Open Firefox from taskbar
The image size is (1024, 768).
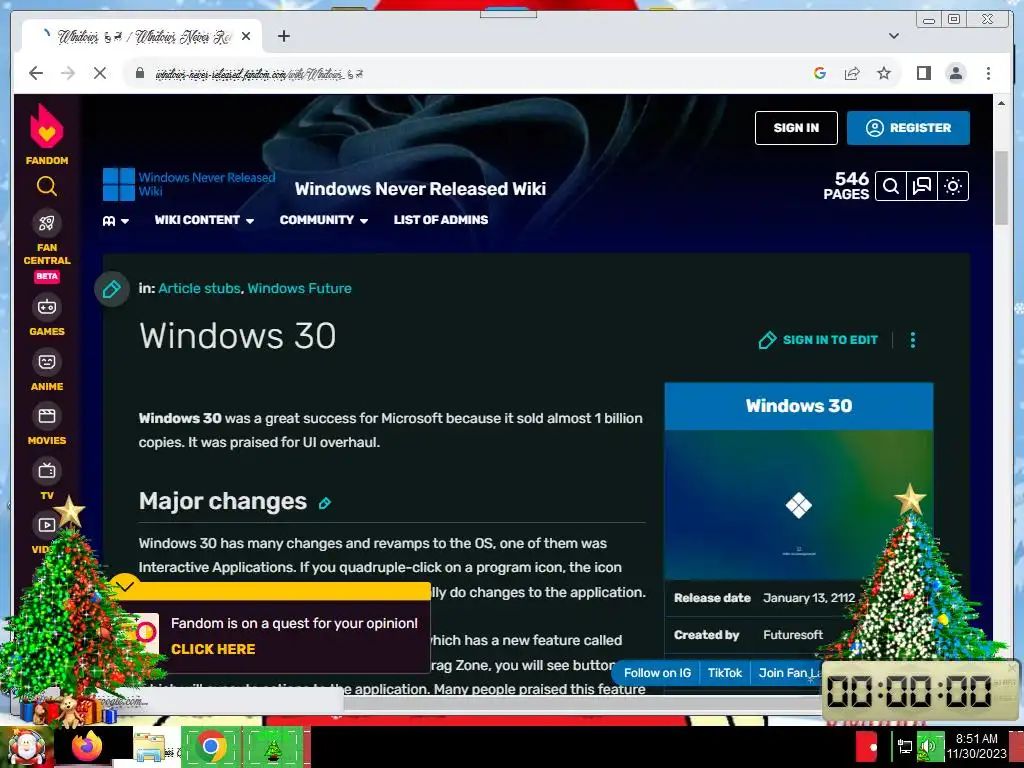[86, 746]
